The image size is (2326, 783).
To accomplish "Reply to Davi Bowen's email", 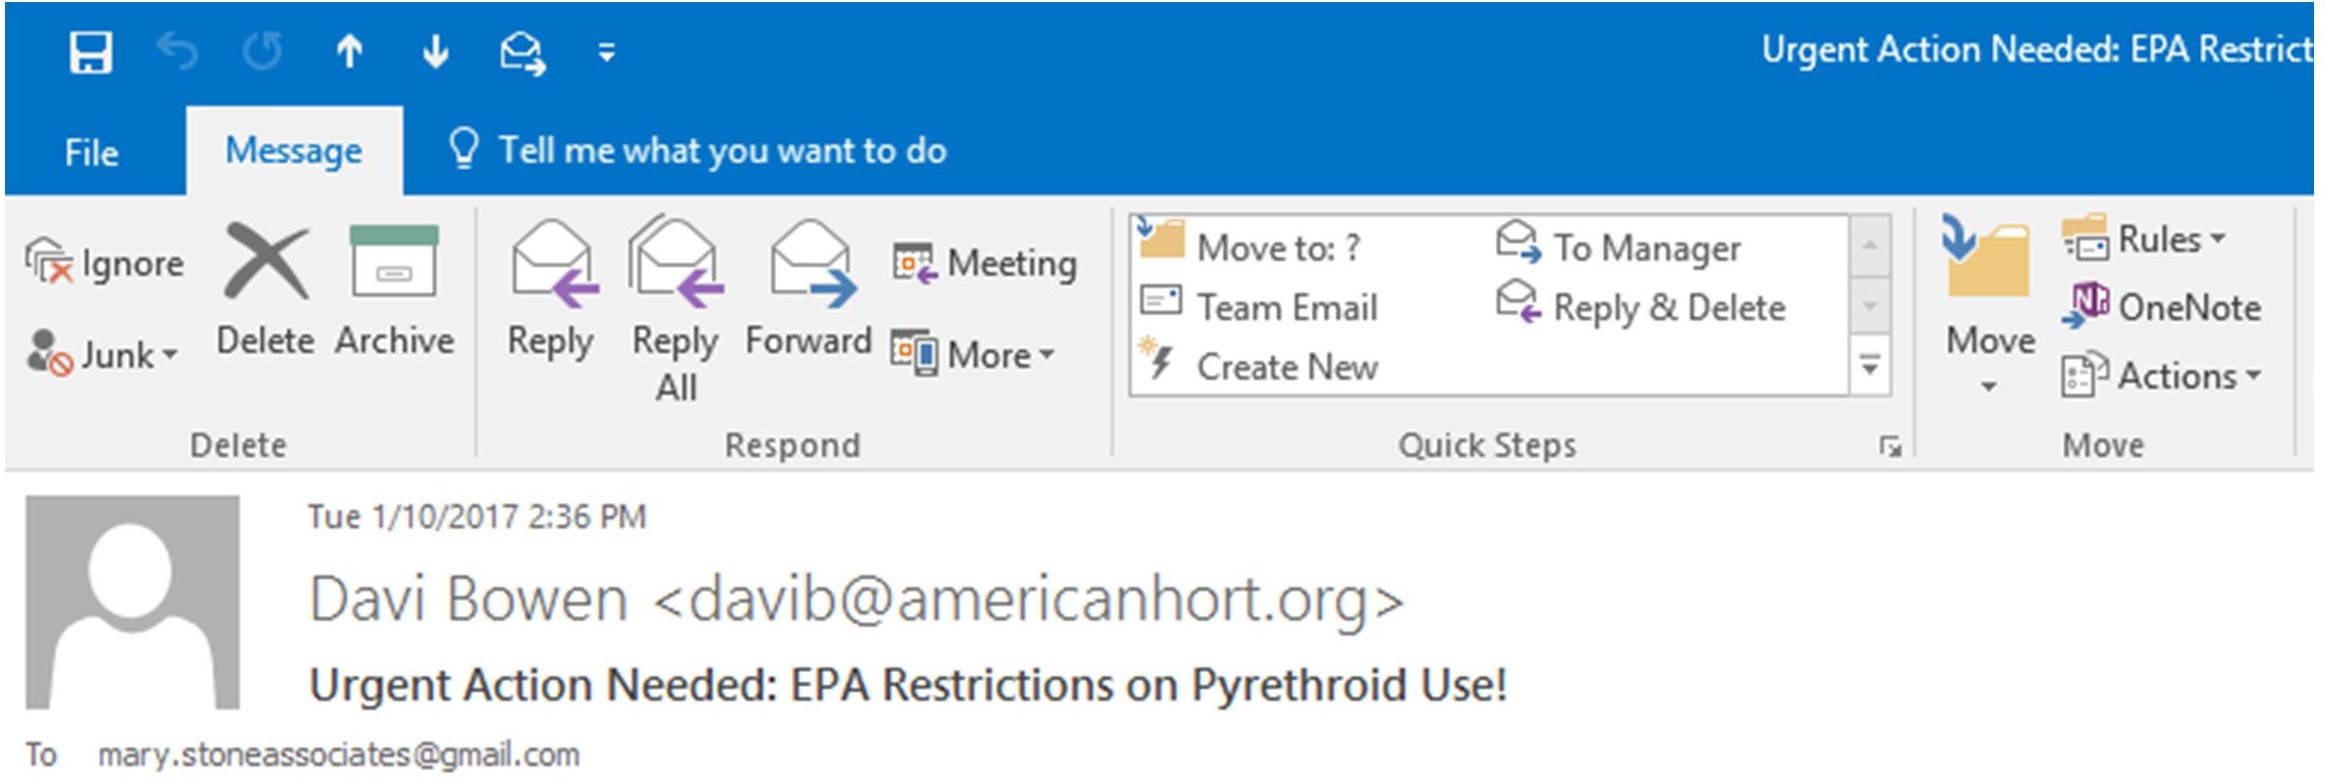I will pyautogui.click(x=551, y=290).
